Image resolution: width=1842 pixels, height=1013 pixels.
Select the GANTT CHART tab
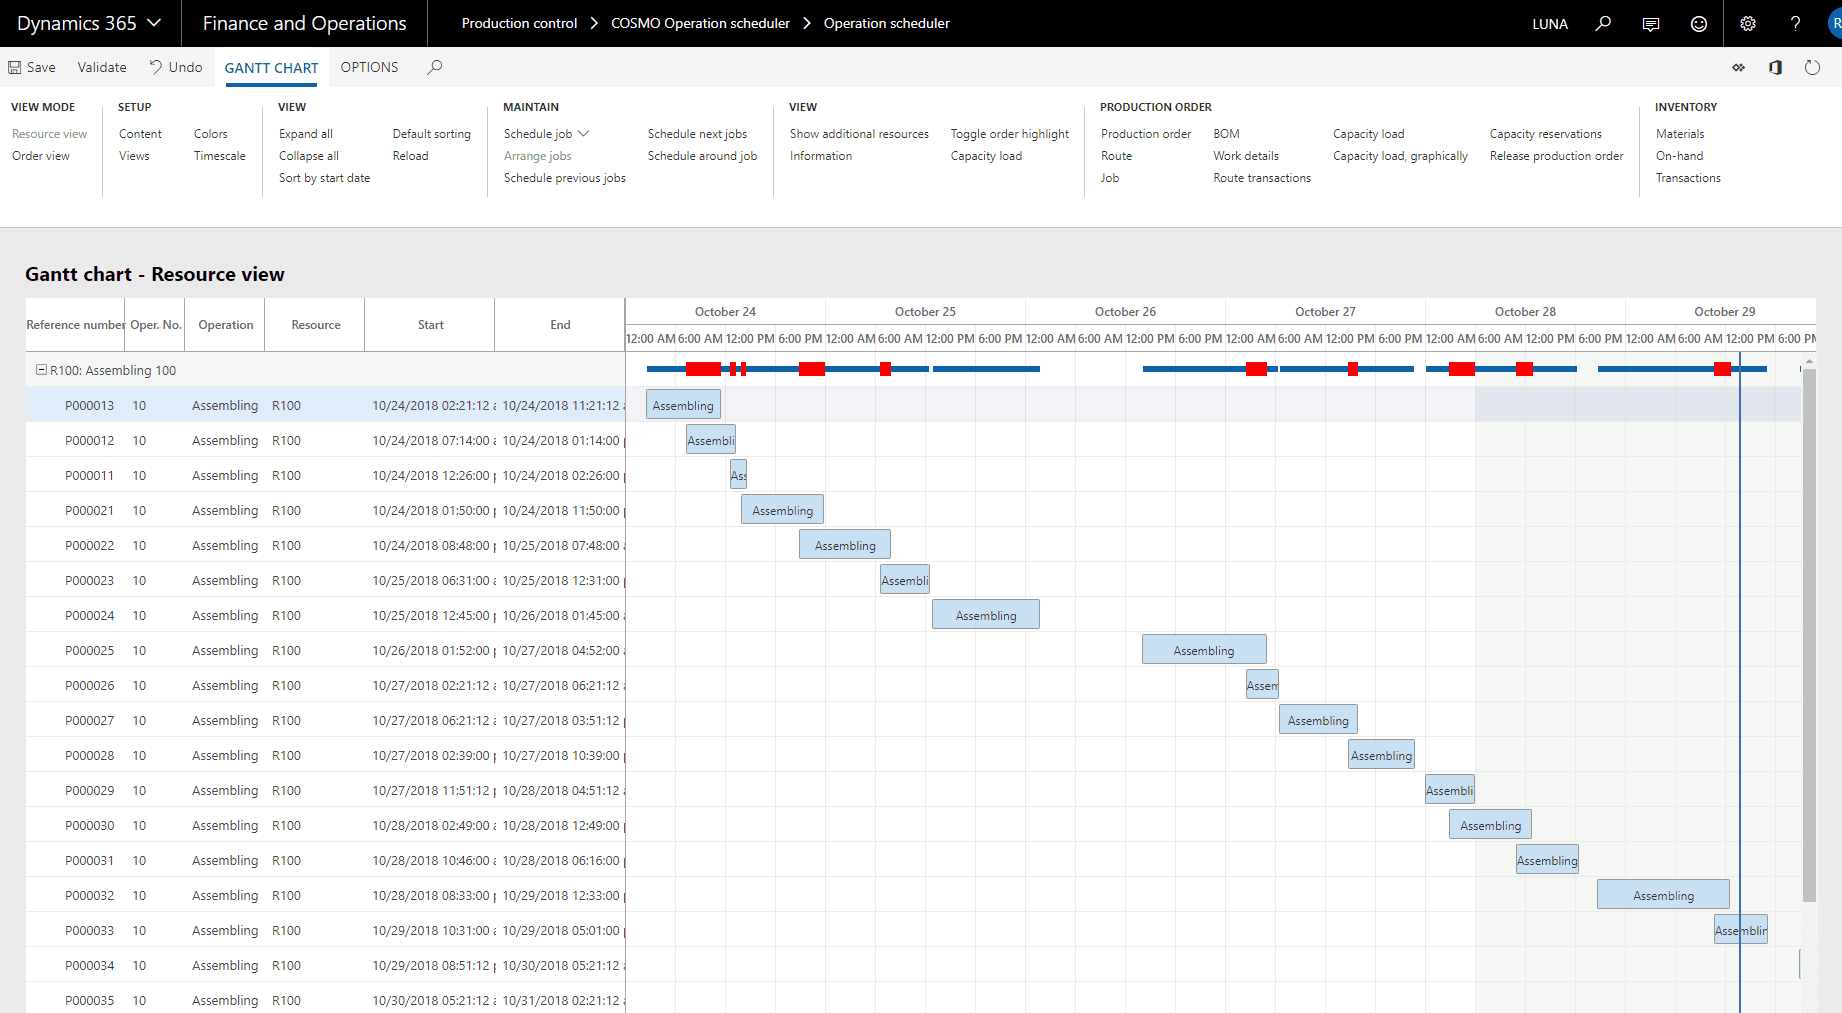point(271,68)
